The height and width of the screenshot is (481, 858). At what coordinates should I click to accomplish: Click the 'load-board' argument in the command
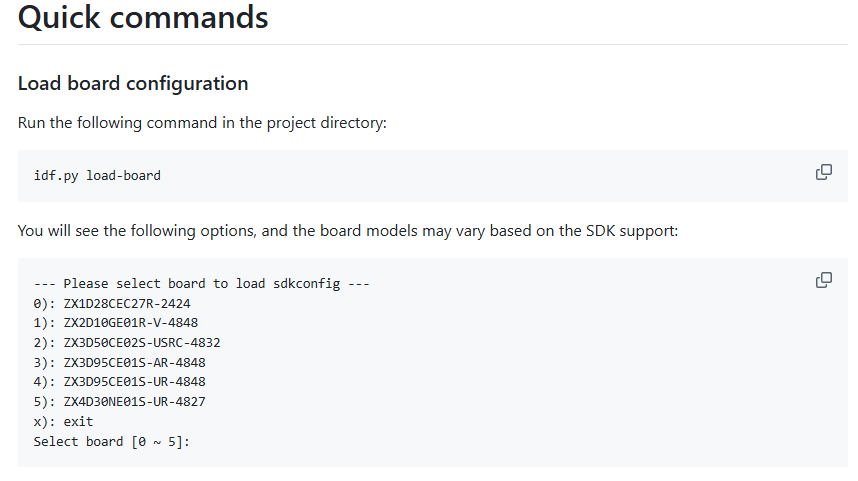point(123,176)
